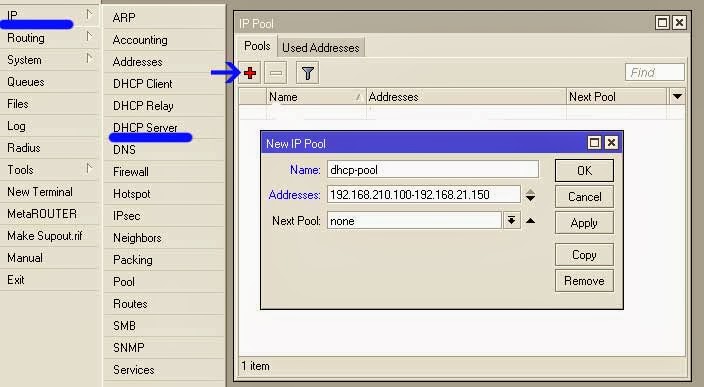Sort by Next Pool column header
The width and height of the screenshot is (704, 387).
617,97
